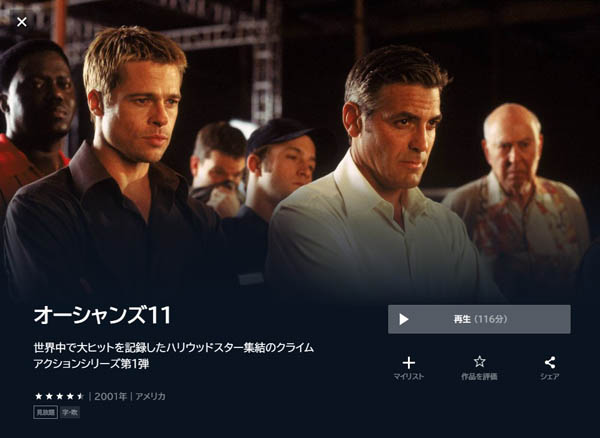600x438 pixels.
Task: Click the 見放題 badge
Action: (46, 412)
